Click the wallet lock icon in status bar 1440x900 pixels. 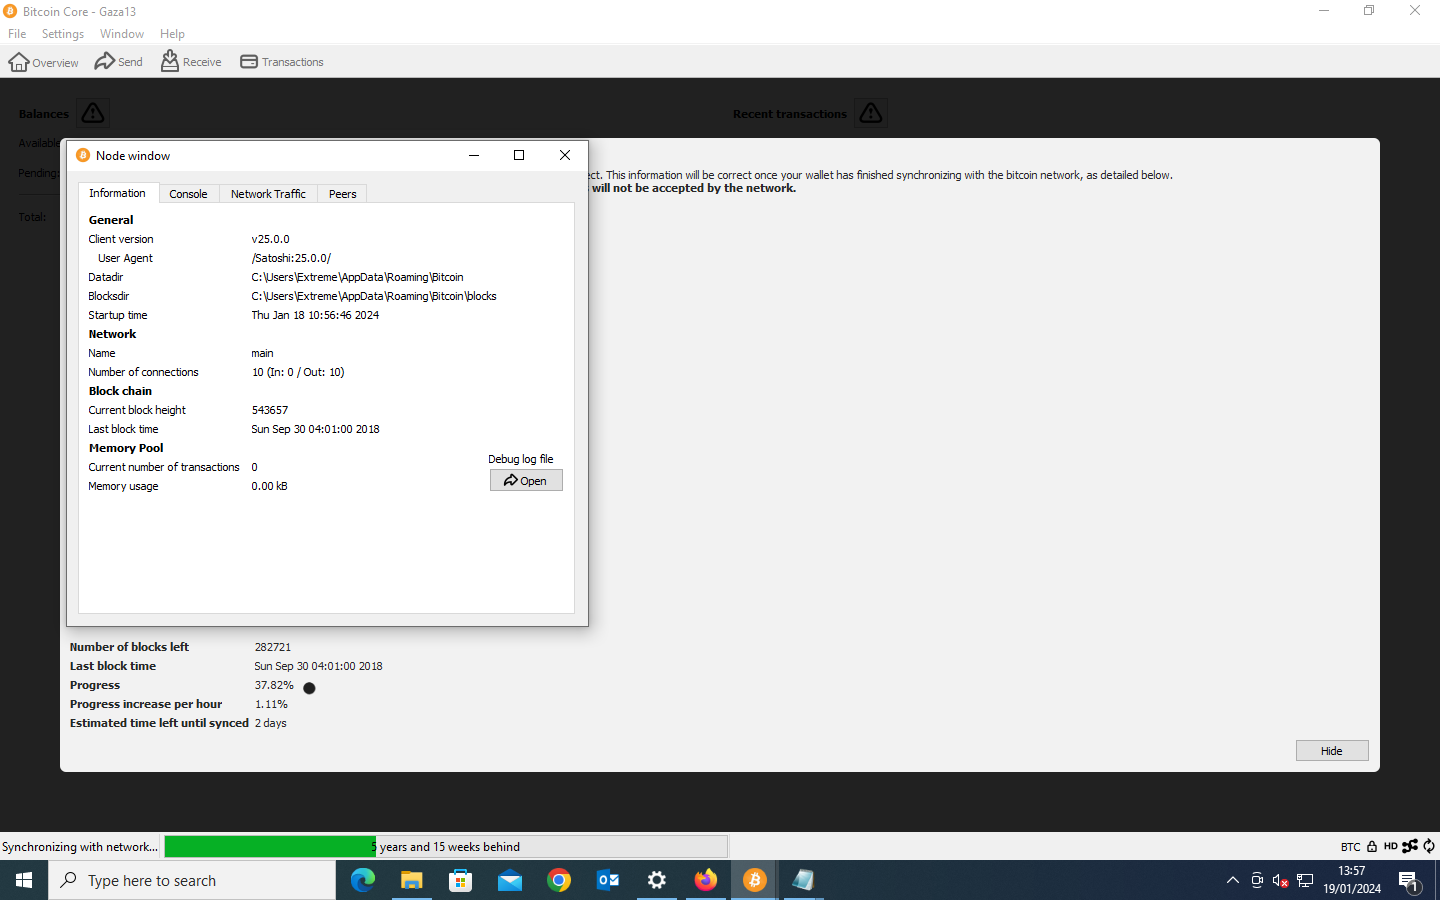tap(1372, 847)
